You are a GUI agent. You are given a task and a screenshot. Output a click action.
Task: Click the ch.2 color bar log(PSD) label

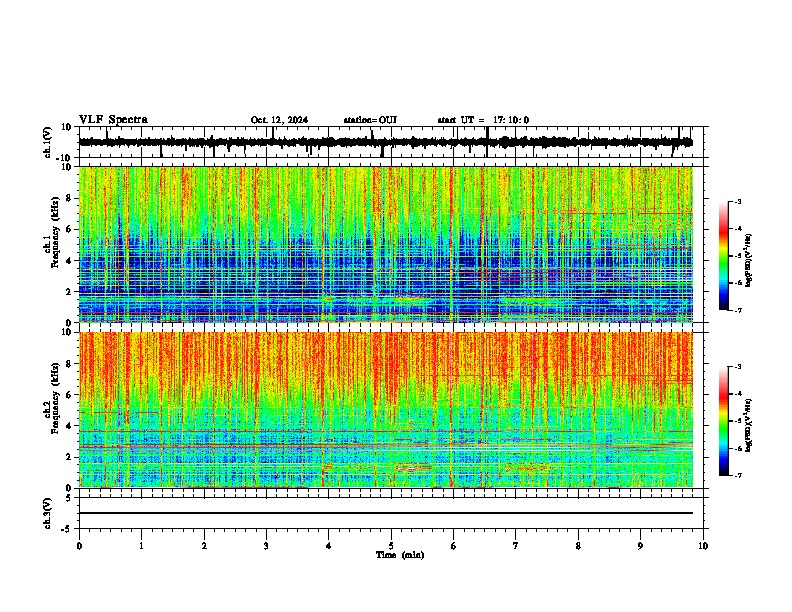click(748, 425)
